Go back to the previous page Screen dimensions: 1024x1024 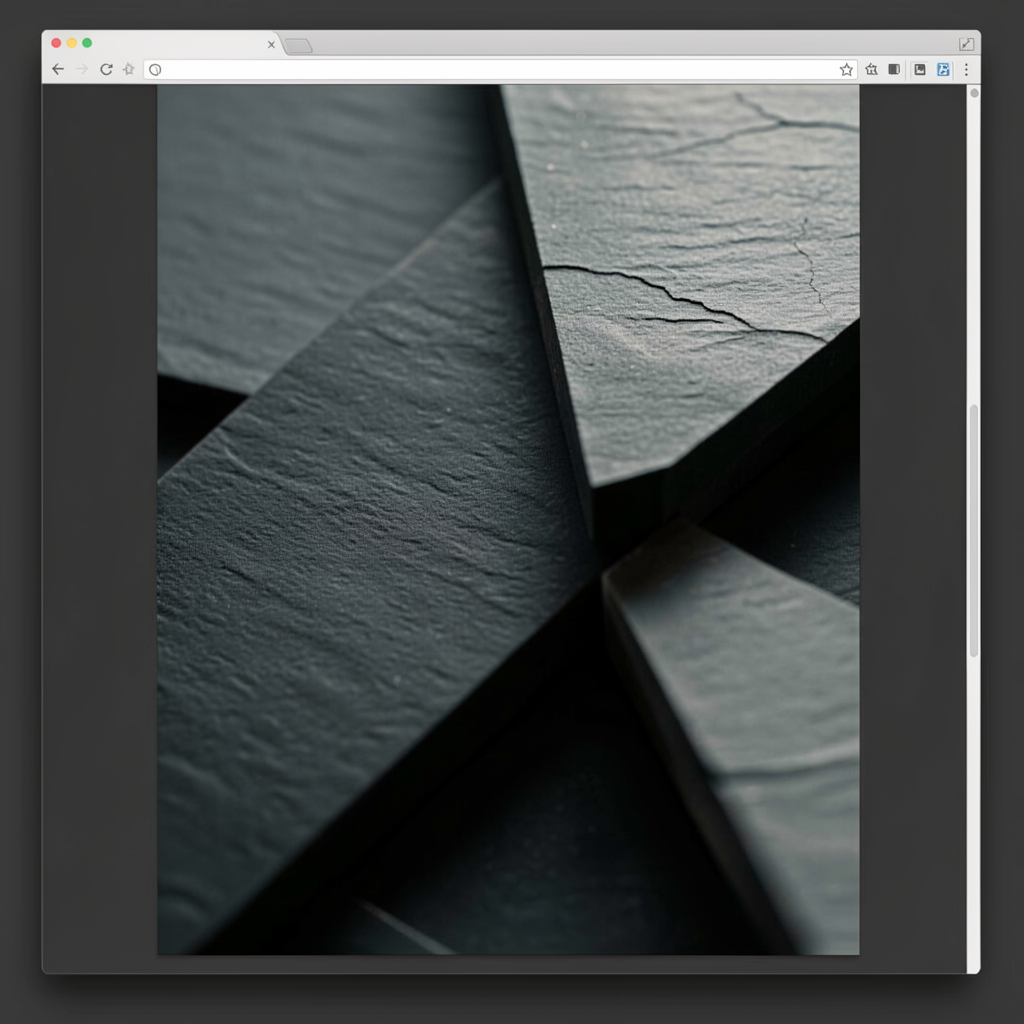(x=58, y=69)
